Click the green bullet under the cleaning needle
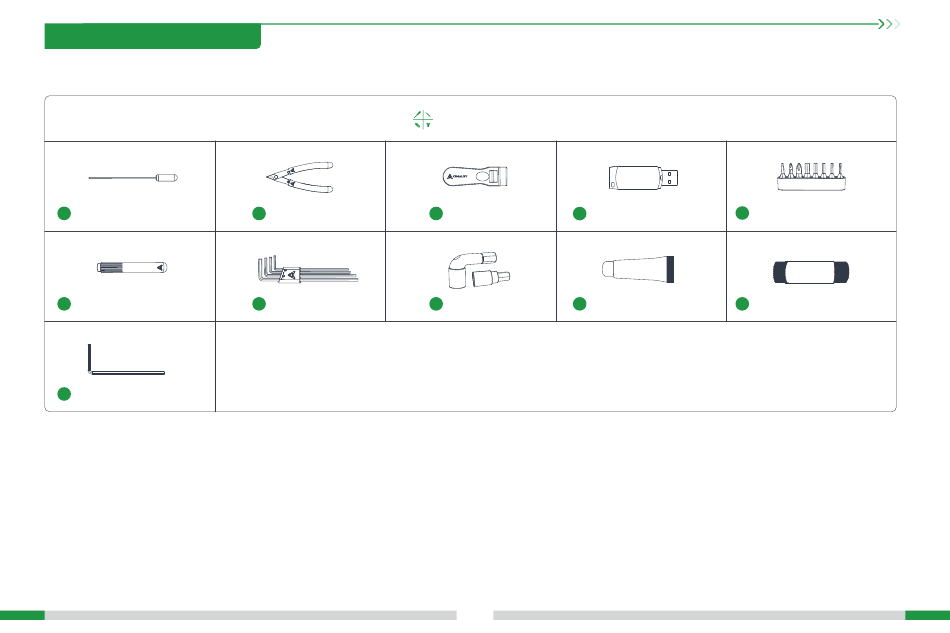The width and height of the screenshot is (950, 633). 64,213
